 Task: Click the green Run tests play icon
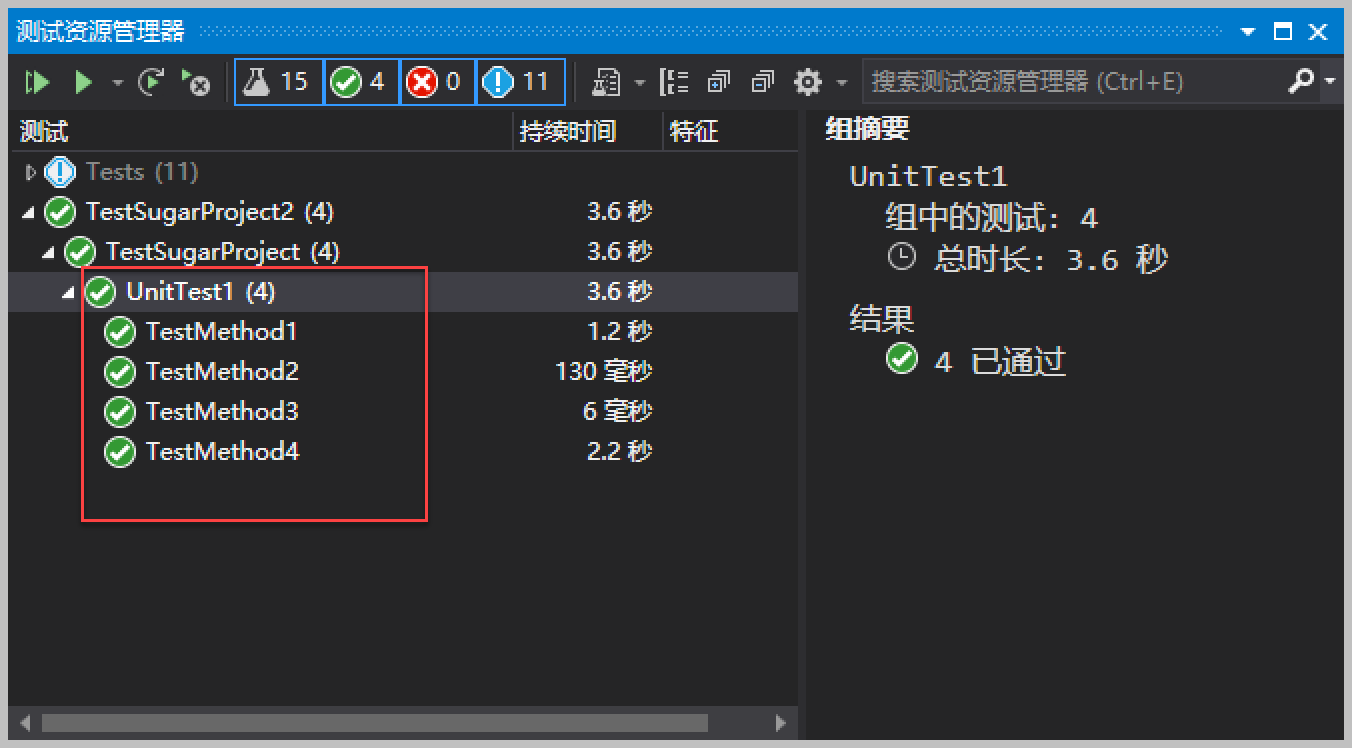tap(84, 82)
